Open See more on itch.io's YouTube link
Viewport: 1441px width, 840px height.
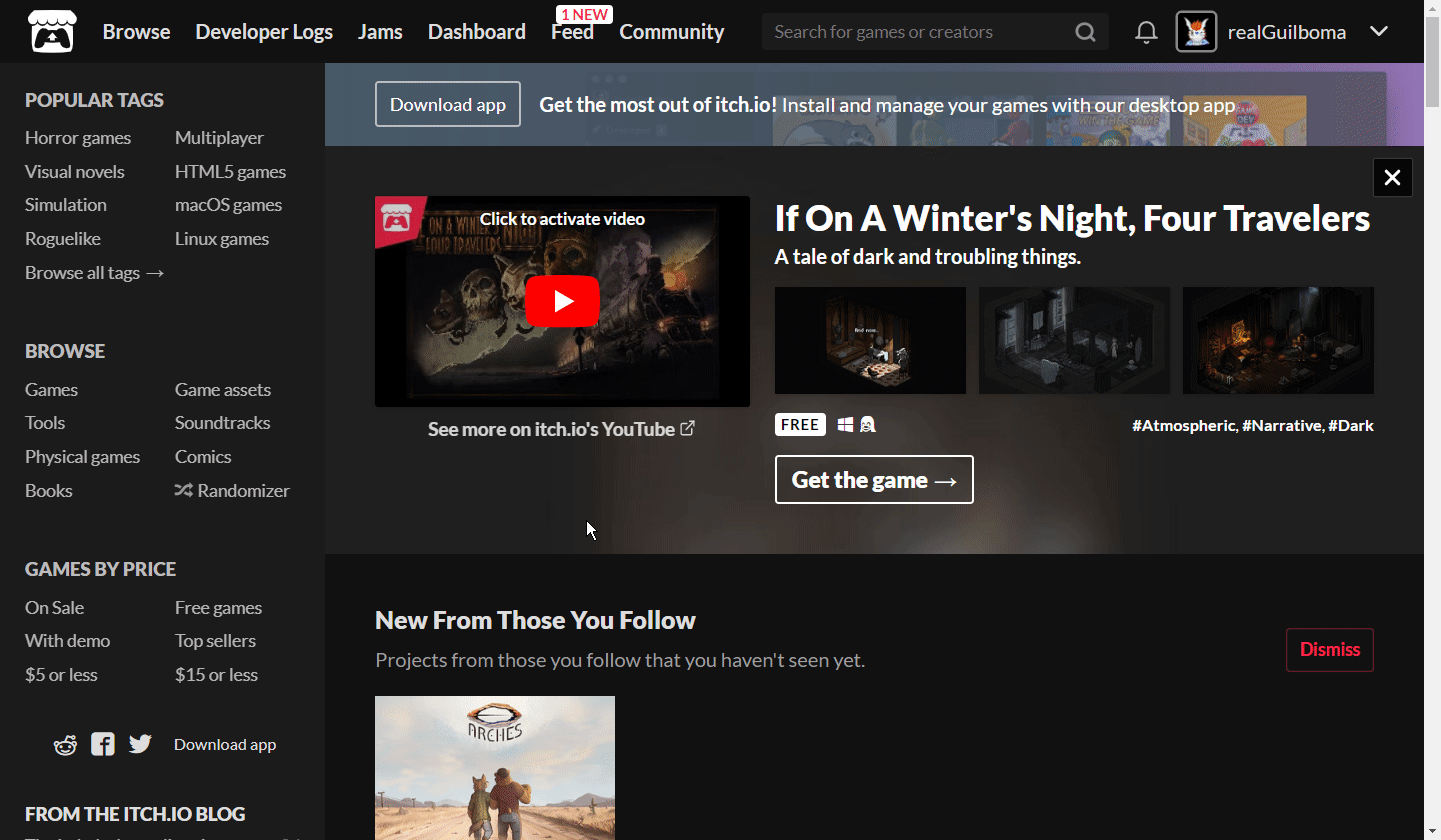pyautogui.click(x=561, y=429)
